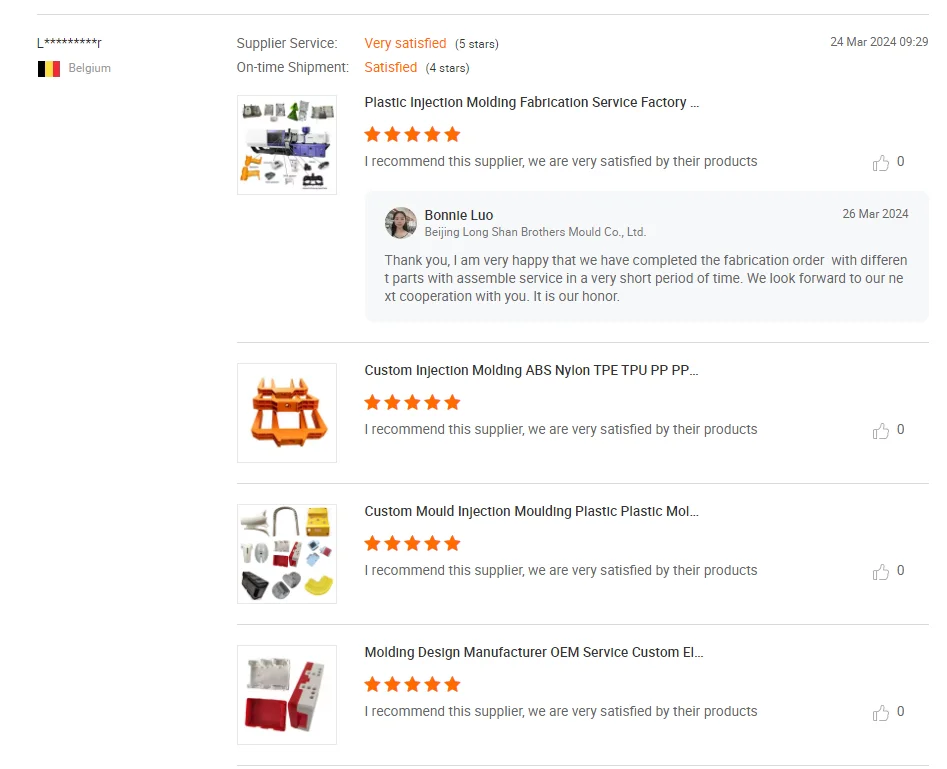This screenshot has height=769, width=947.
Task: Click the Satisfied on-time shipment rating
Action: (391, 68)
